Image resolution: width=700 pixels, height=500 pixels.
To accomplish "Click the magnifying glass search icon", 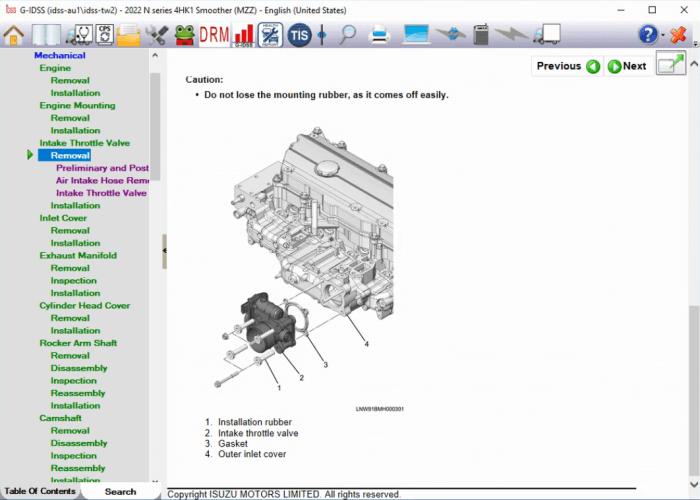I will click(347, 35).
